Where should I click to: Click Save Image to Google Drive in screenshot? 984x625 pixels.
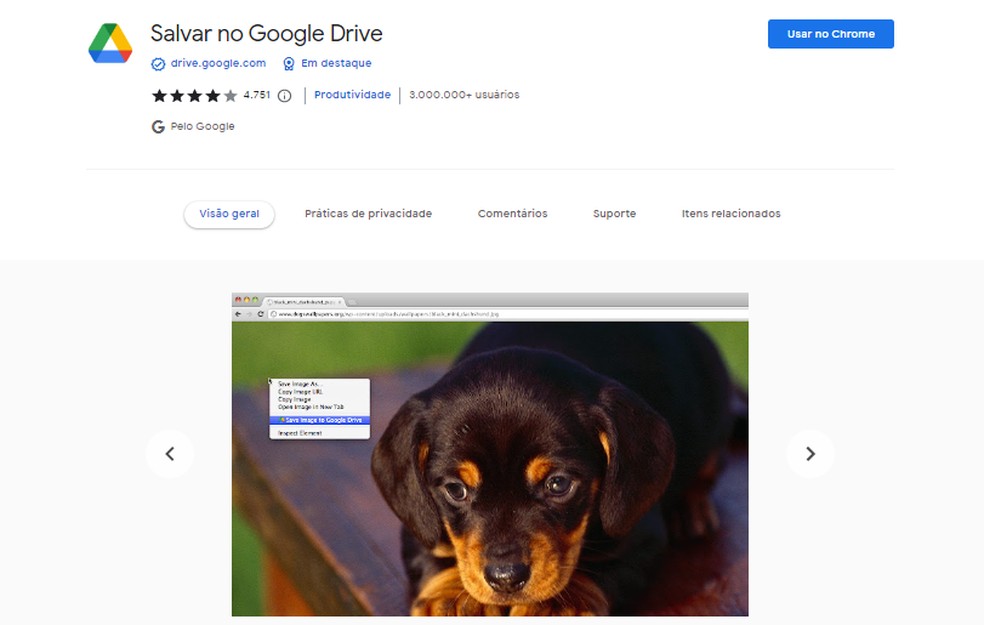click(x=320, y=420)
